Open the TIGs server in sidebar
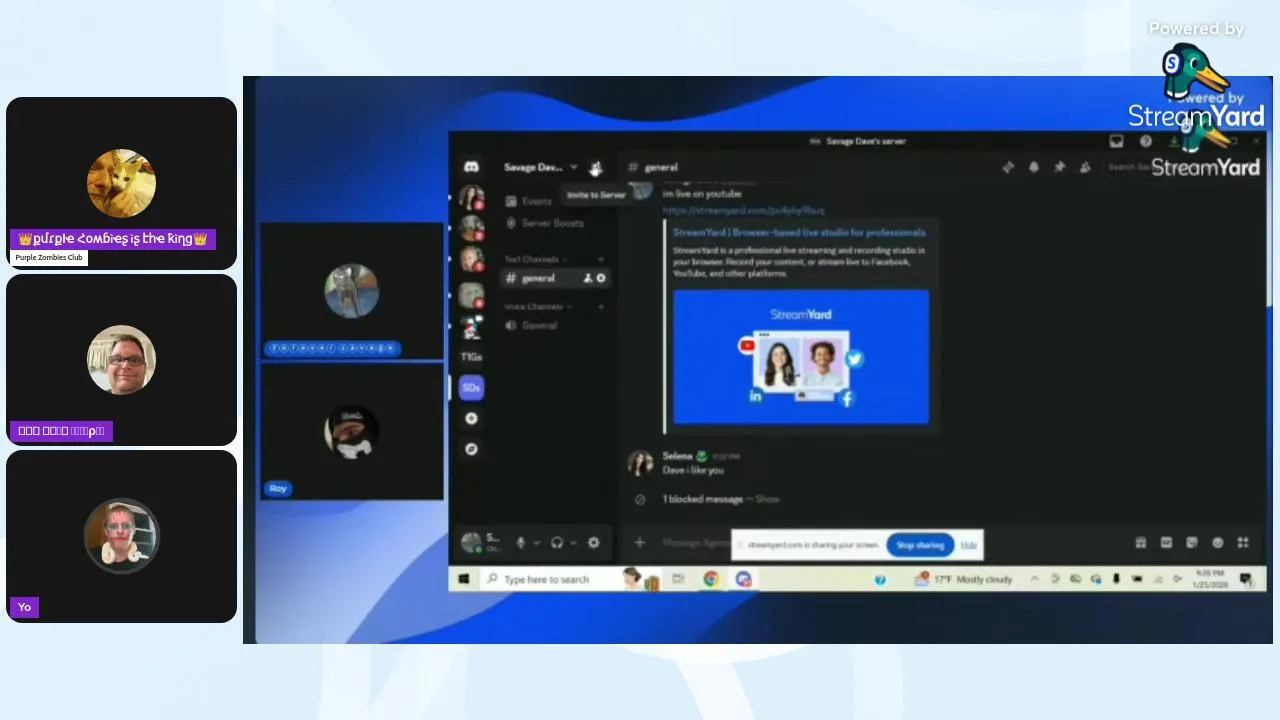1280x720 pixels. (x=471, y=357)
